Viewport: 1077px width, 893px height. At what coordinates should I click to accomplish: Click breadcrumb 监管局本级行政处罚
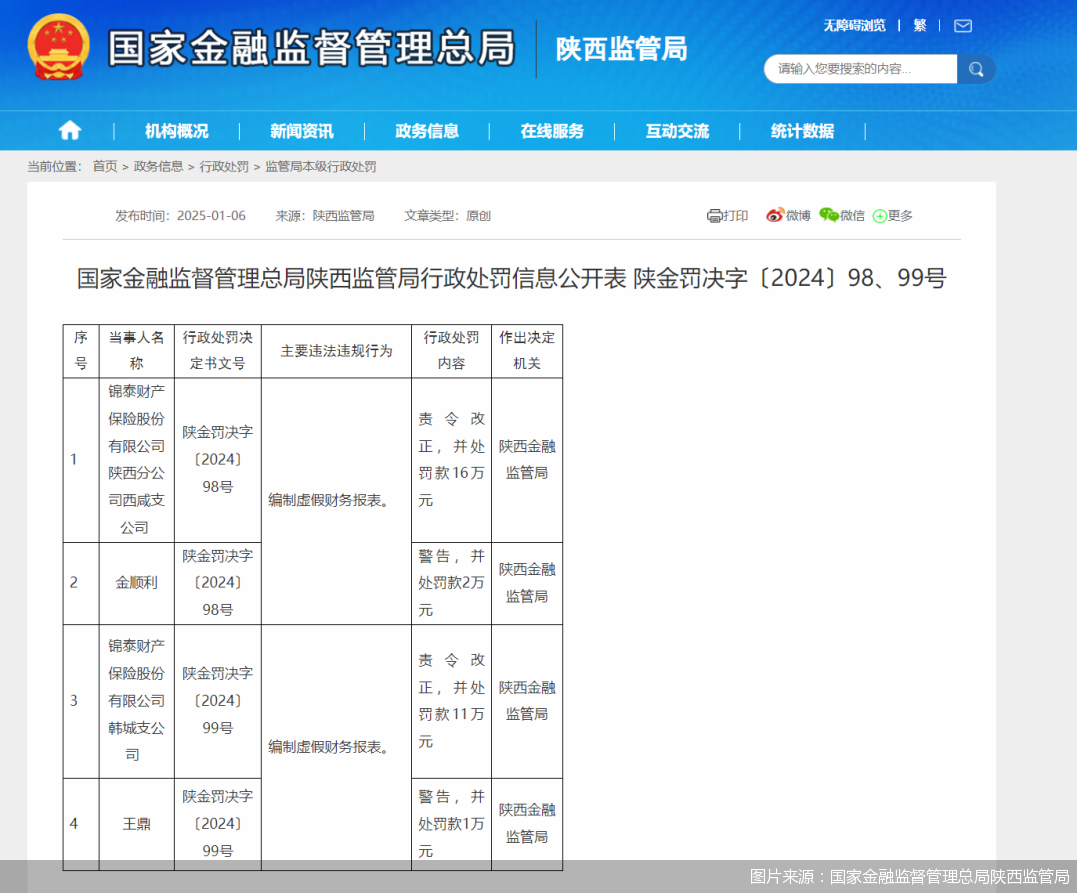pos(321,166)
